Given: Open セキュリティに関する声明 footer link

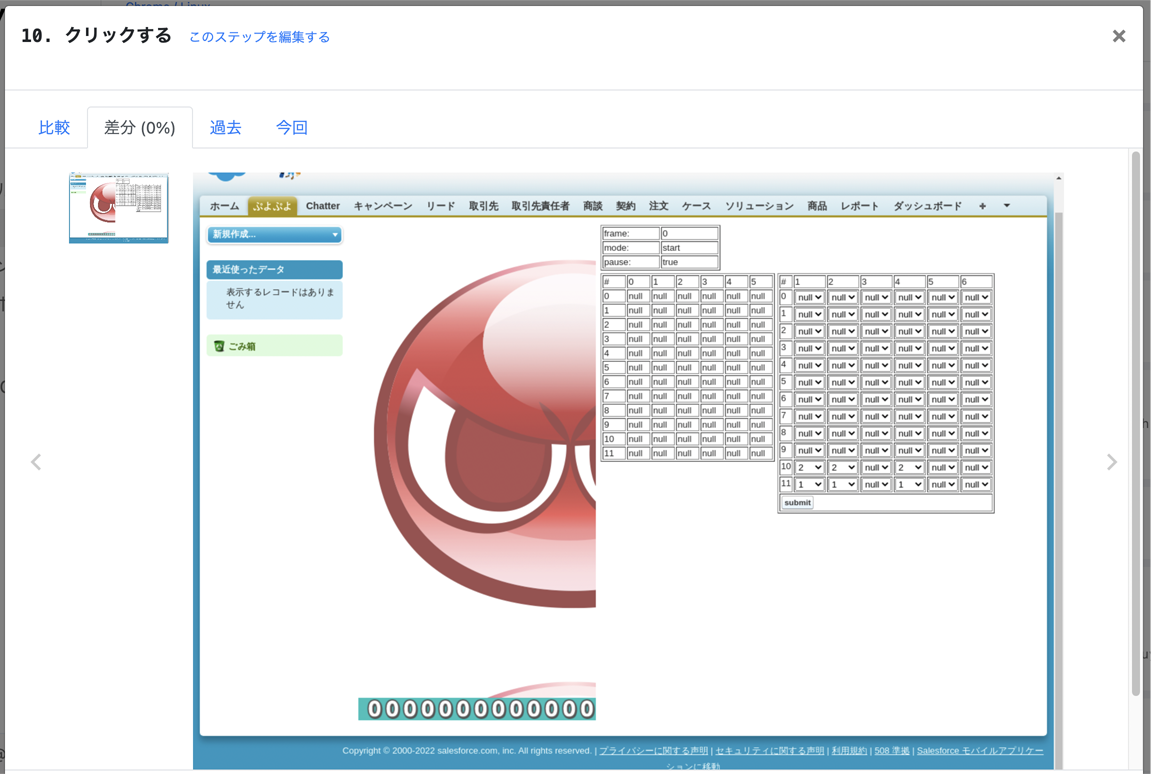Looking at the screenshot, I should 769,751.
